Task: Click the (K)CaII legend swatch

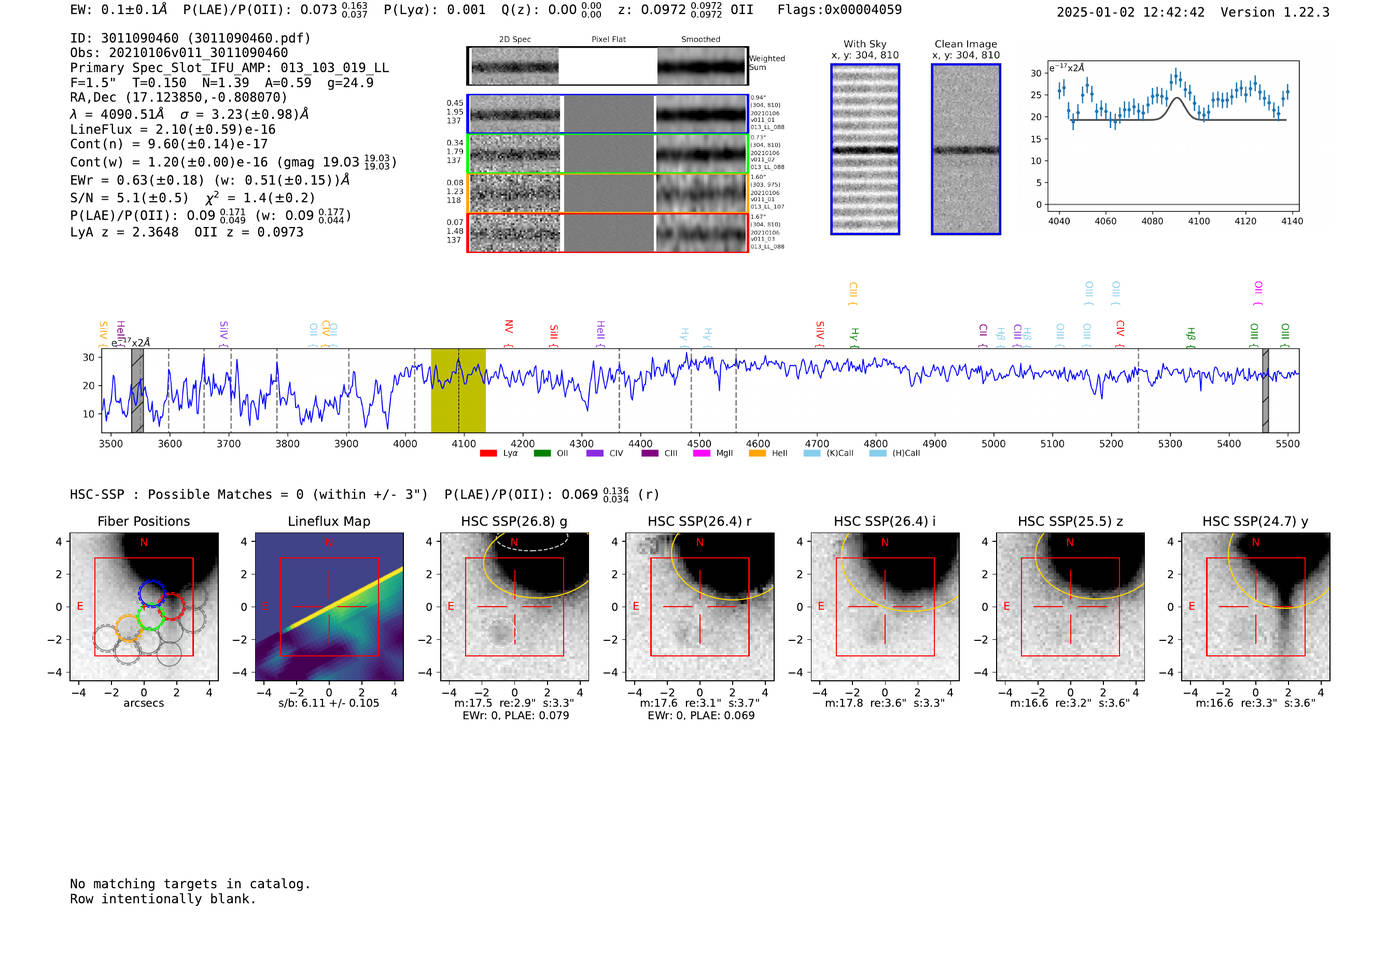Action: pyautogui.click(x=812, y=453)
